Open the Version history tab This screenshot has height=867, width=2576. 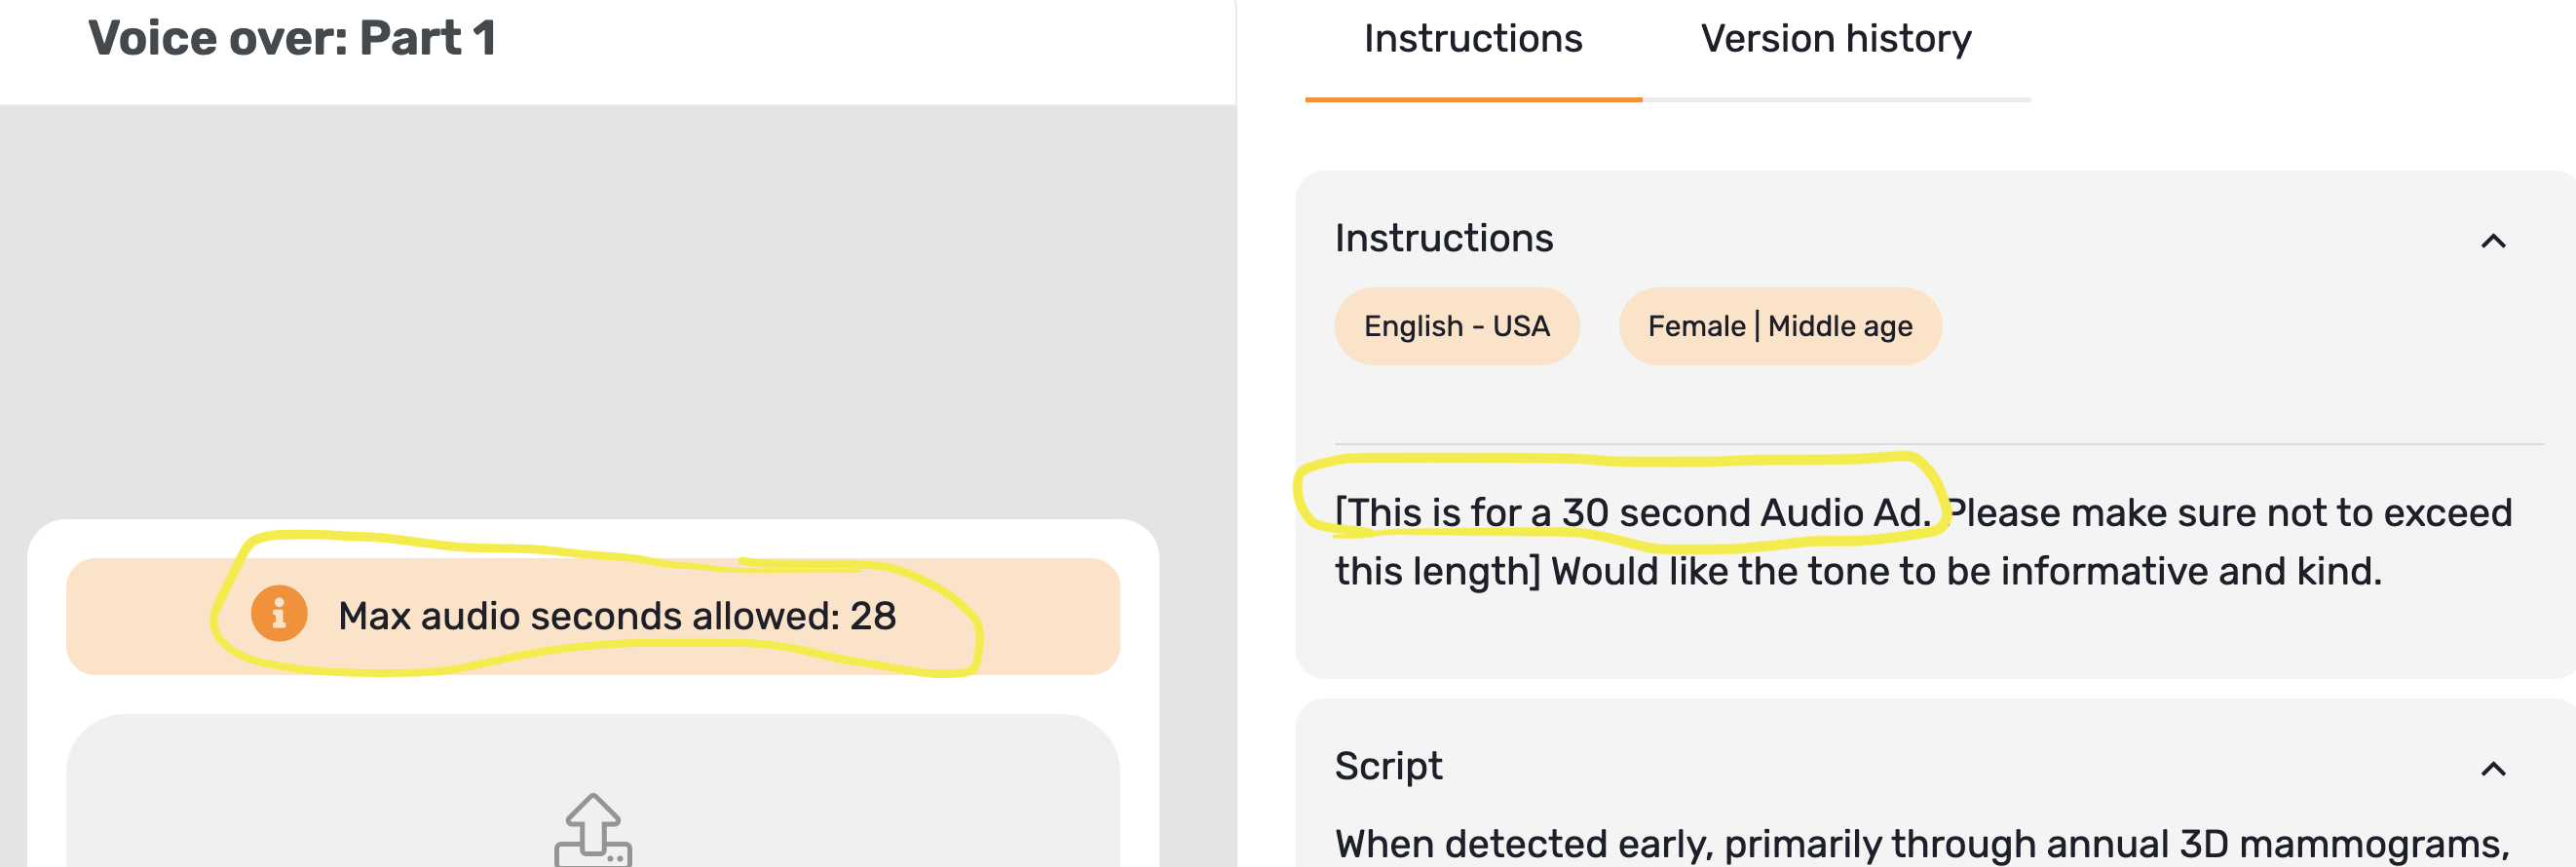coord(1835,40)
